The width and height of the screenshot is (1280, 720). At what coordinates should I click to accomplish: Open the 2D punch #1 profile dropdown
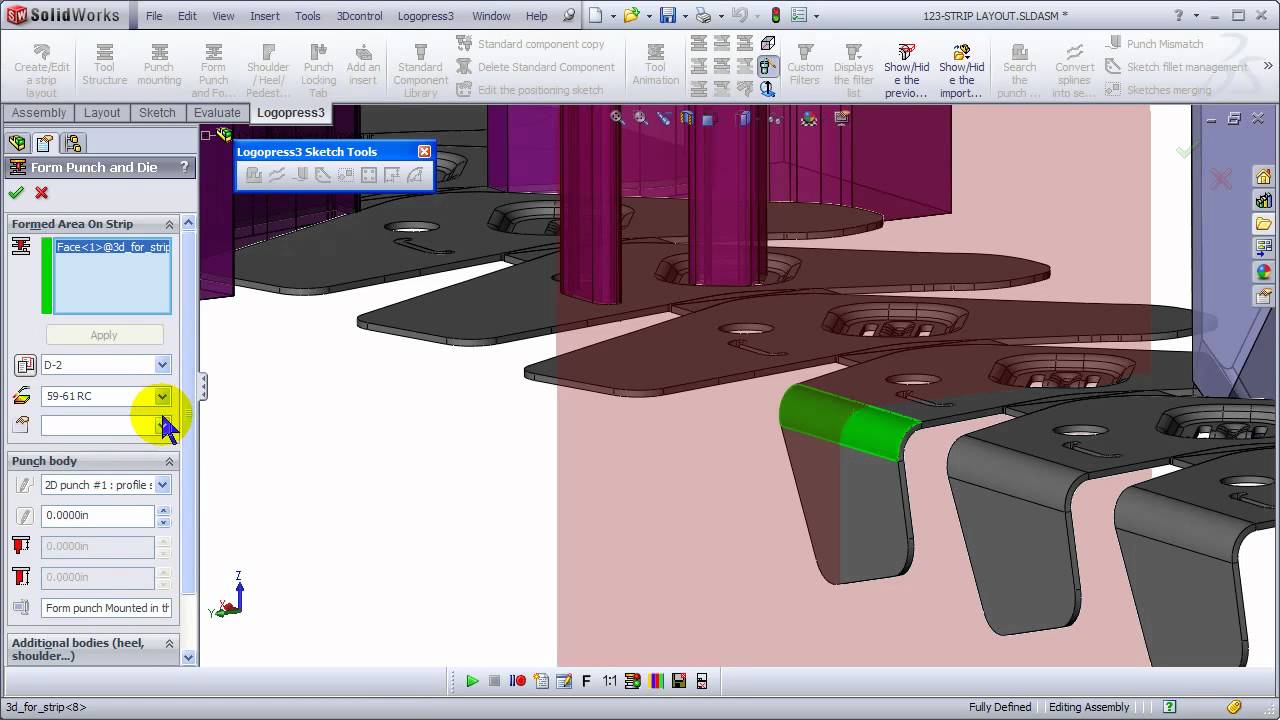162,485
